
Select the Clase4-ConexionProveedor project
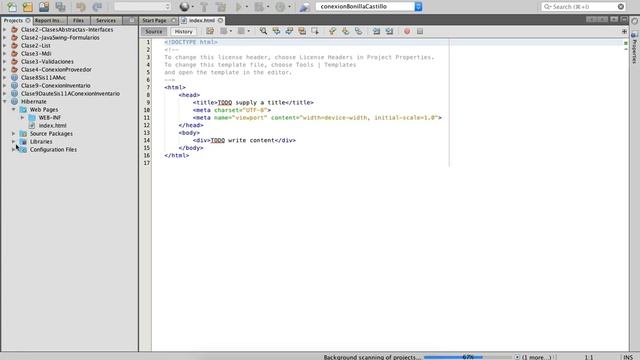[x=56, y=69]
